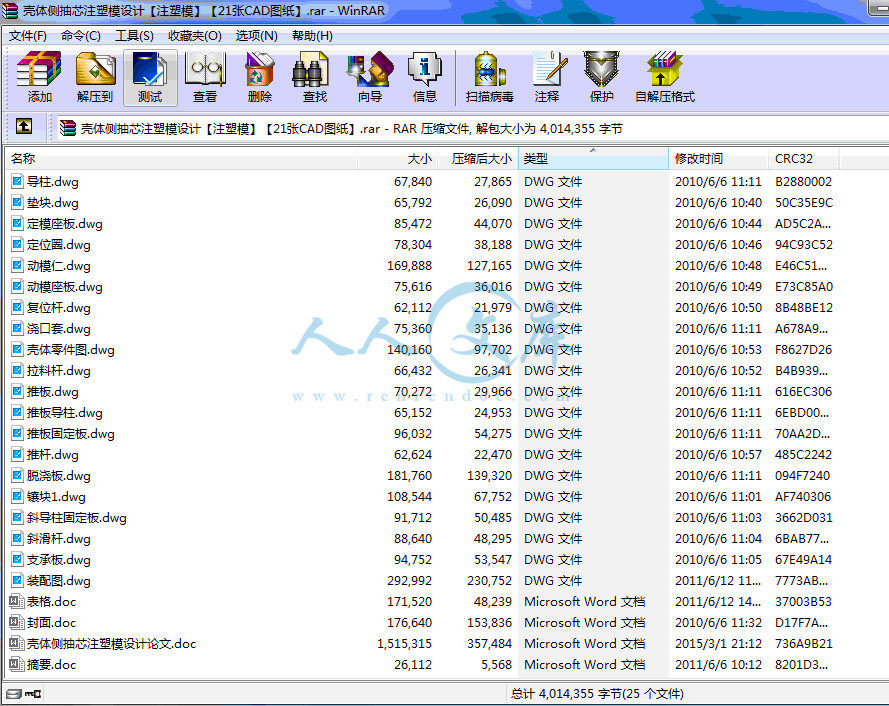Click the Extract To (解压到) icon
The height and width of the screenshot is (706, 889).
95,78
